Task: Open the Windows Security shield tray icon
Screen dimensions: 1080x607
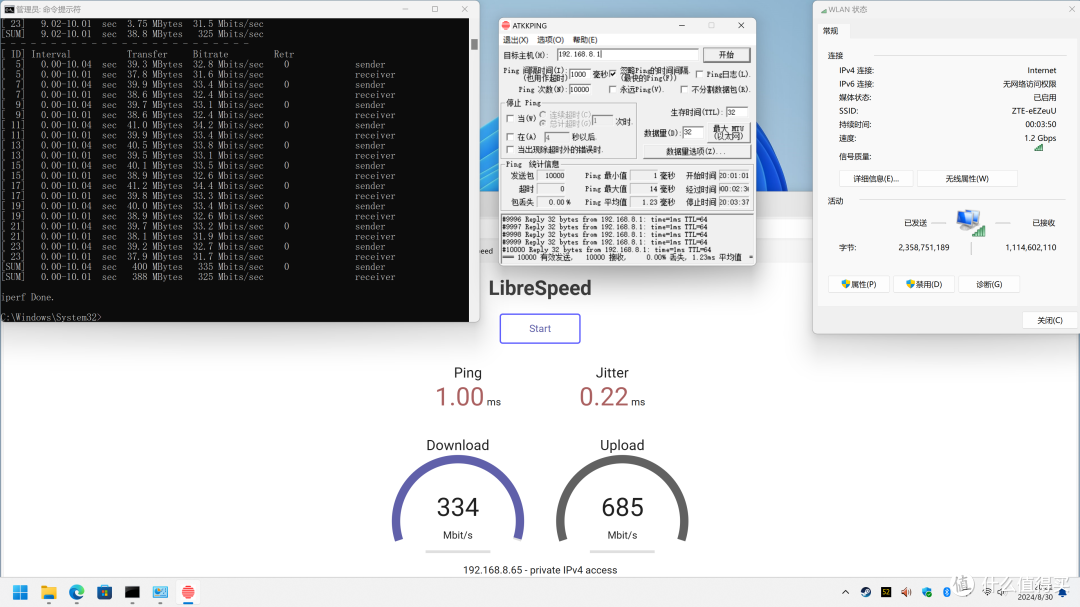Action: tap(926, 592)
